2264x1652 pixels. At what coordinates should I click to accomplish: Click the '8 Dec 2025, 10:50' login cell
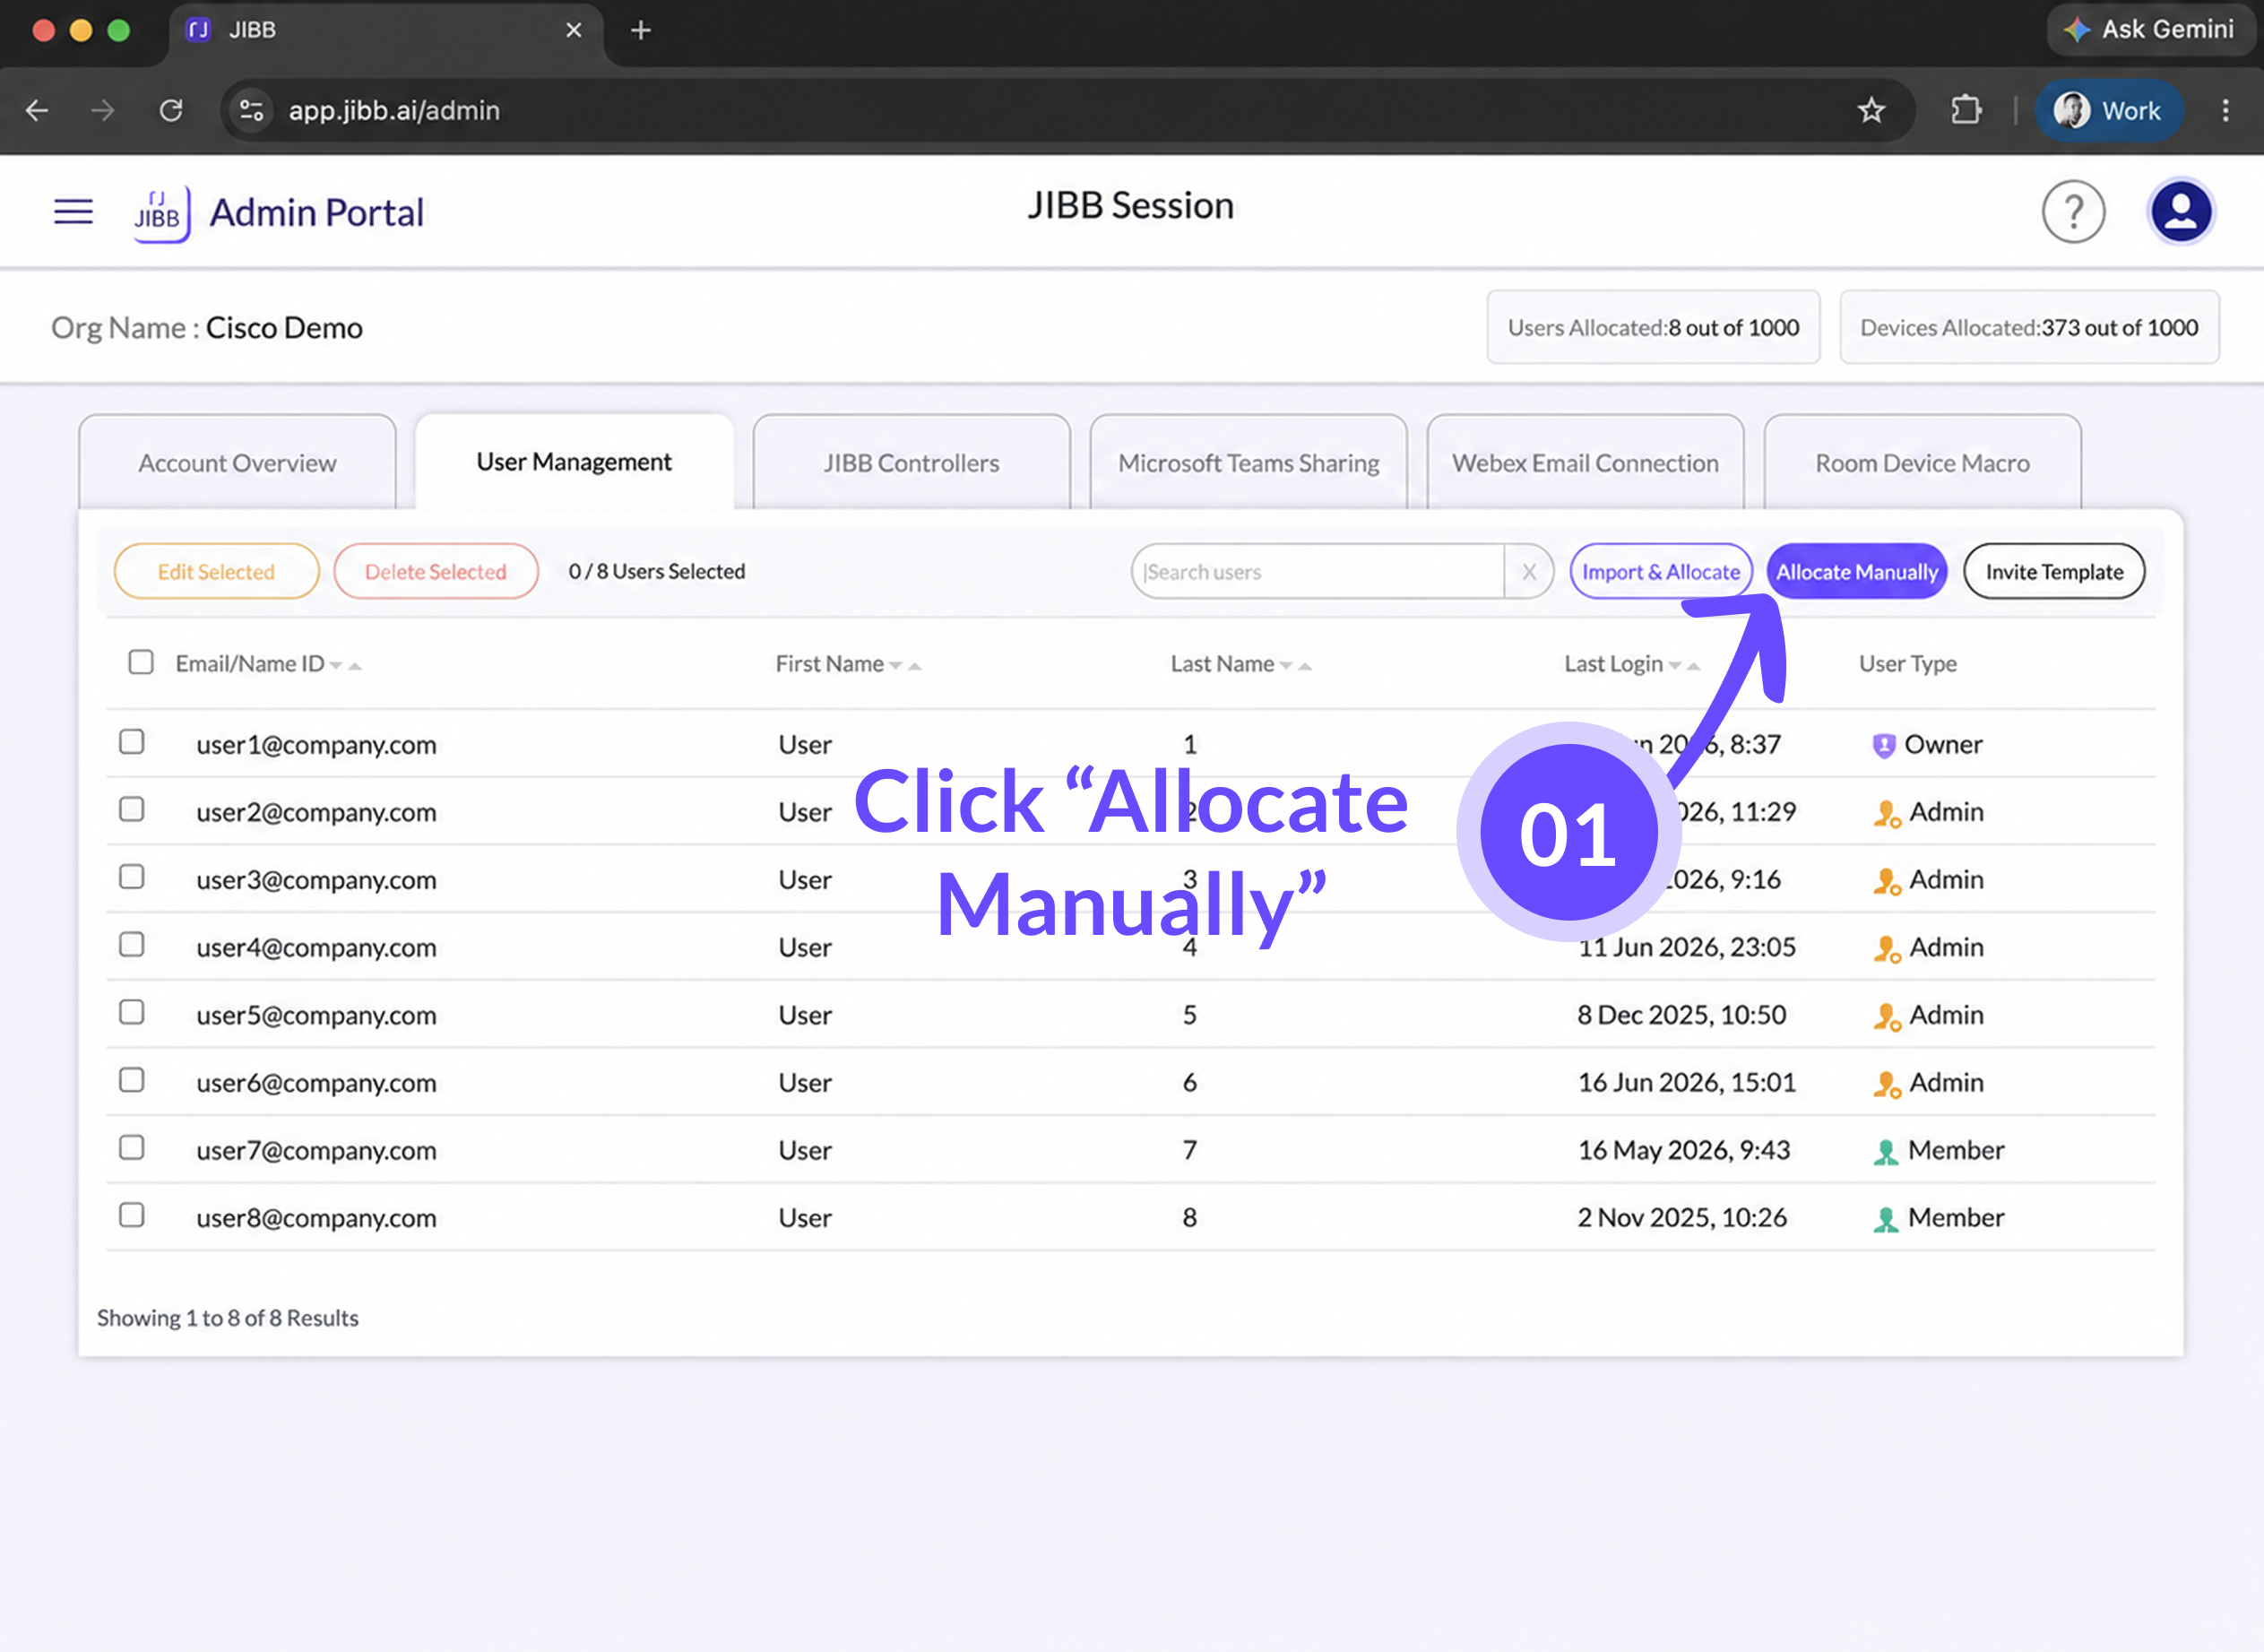[x=1681, y=1015]
